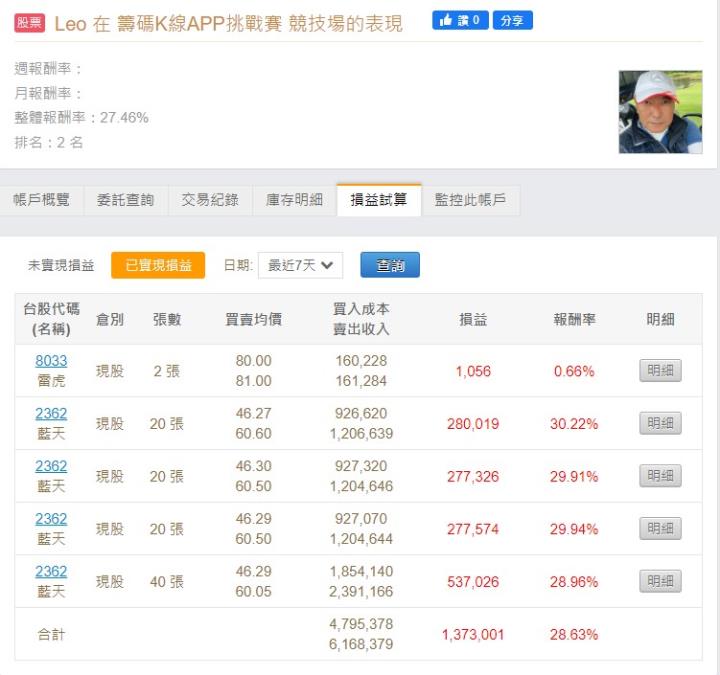Click the 排名:2 名 ranking text
The height and width of the screenshot is (675, 720).
pos(49,142)
